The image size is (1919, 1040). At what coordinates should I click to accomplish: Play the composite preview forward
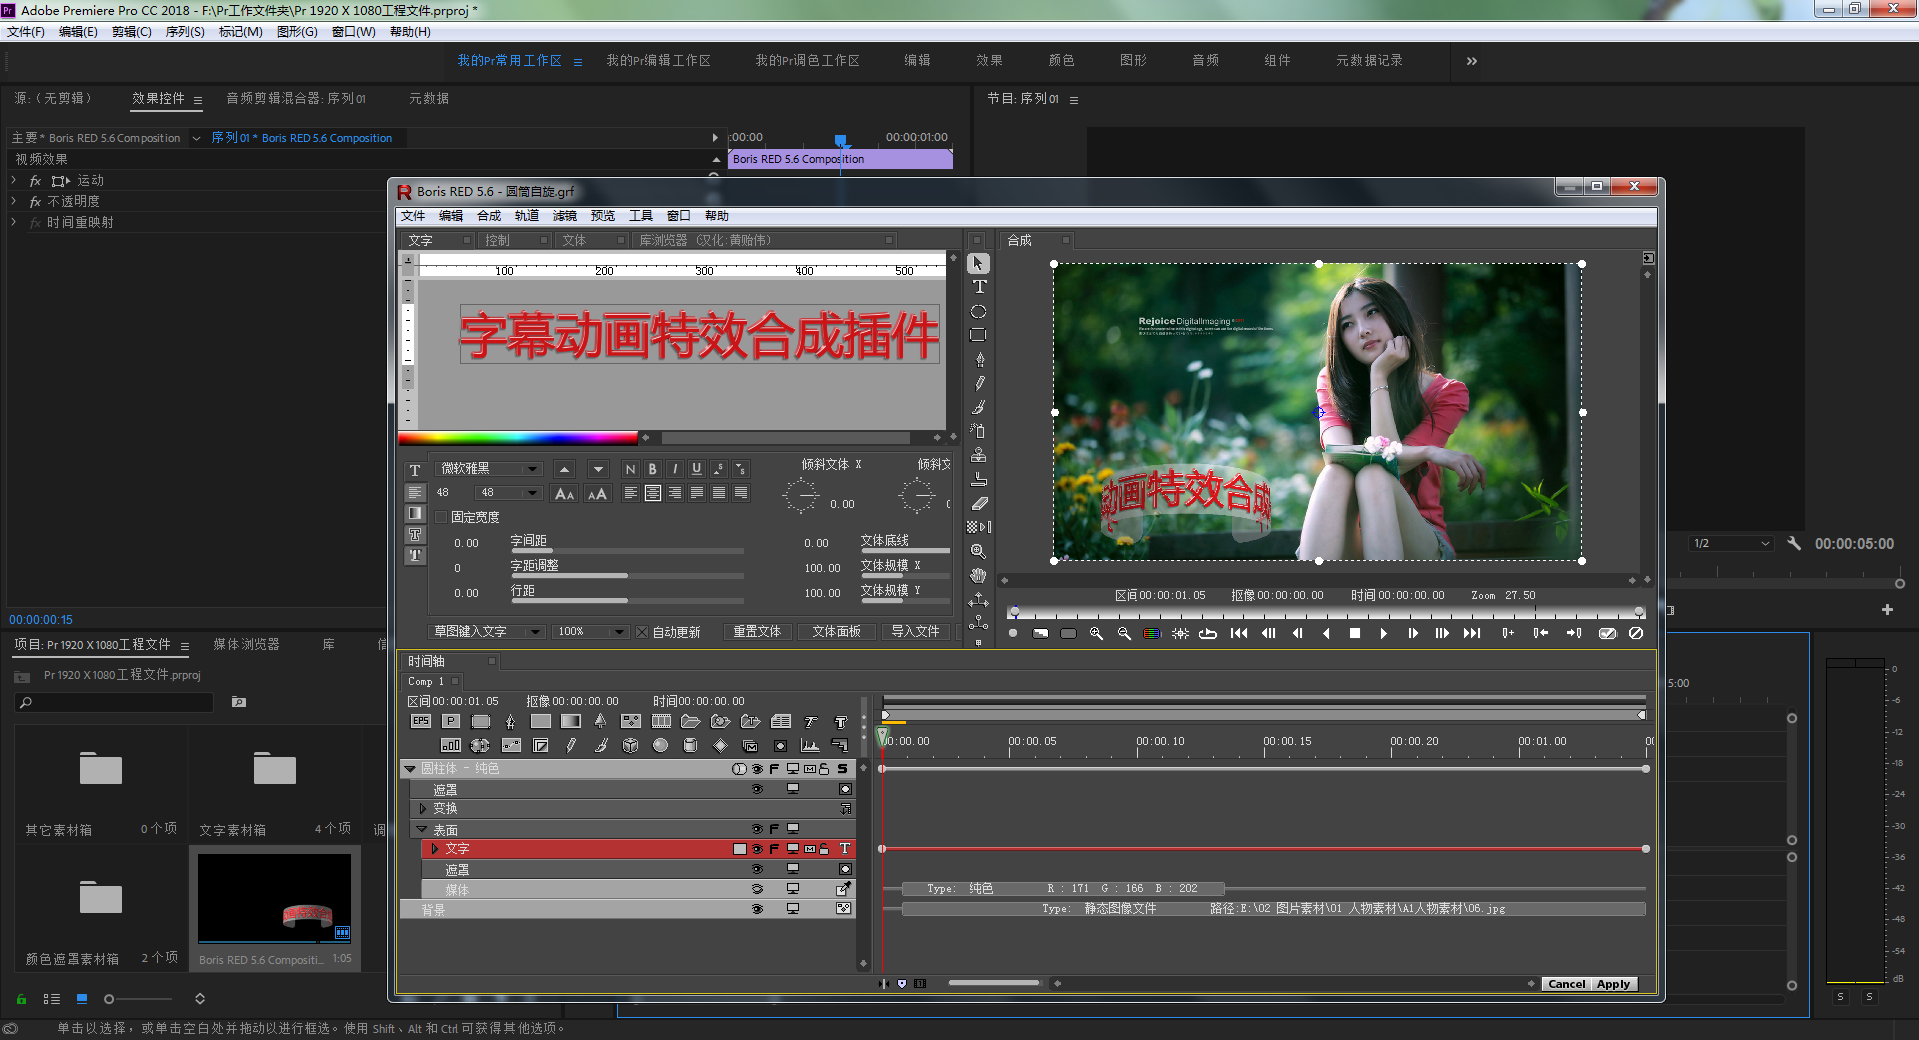1383,633
